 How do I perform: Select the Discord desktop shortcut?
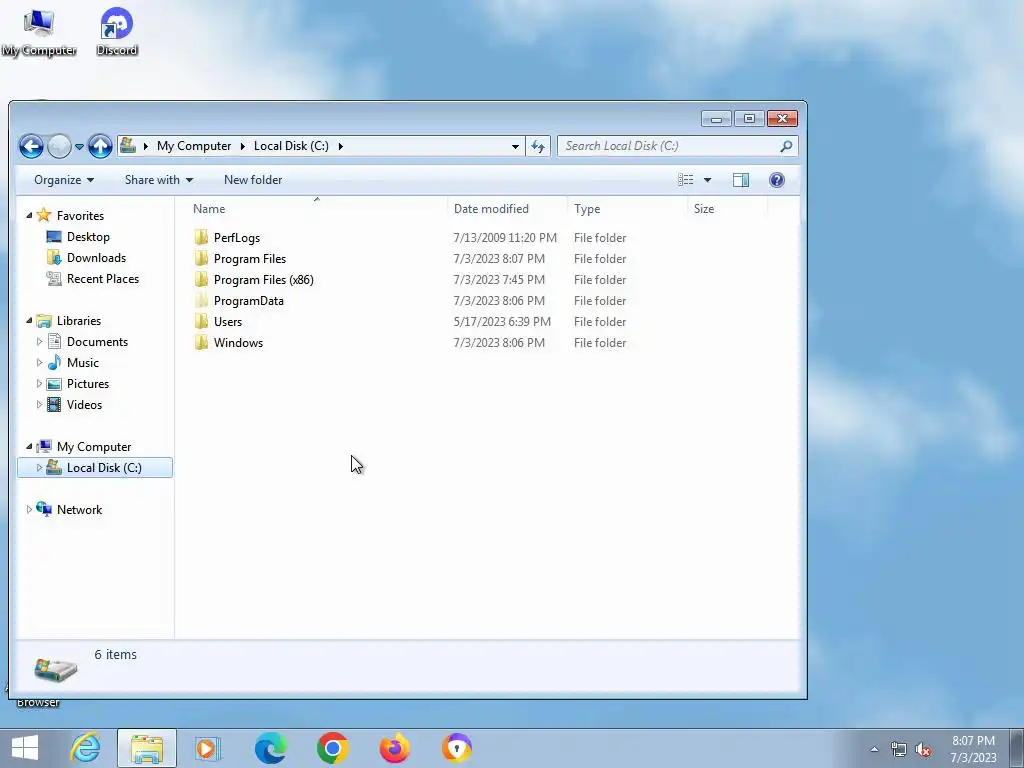(x=117, y=32)
